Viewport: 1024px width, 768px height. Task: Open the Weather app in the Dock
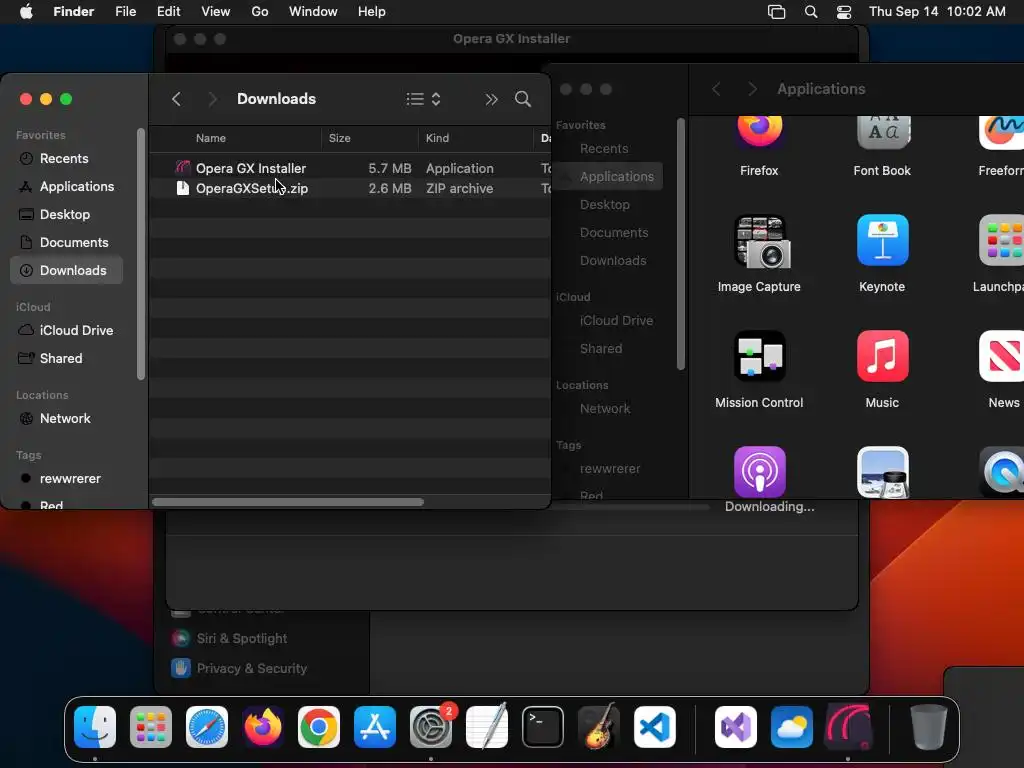pos(792,727)
